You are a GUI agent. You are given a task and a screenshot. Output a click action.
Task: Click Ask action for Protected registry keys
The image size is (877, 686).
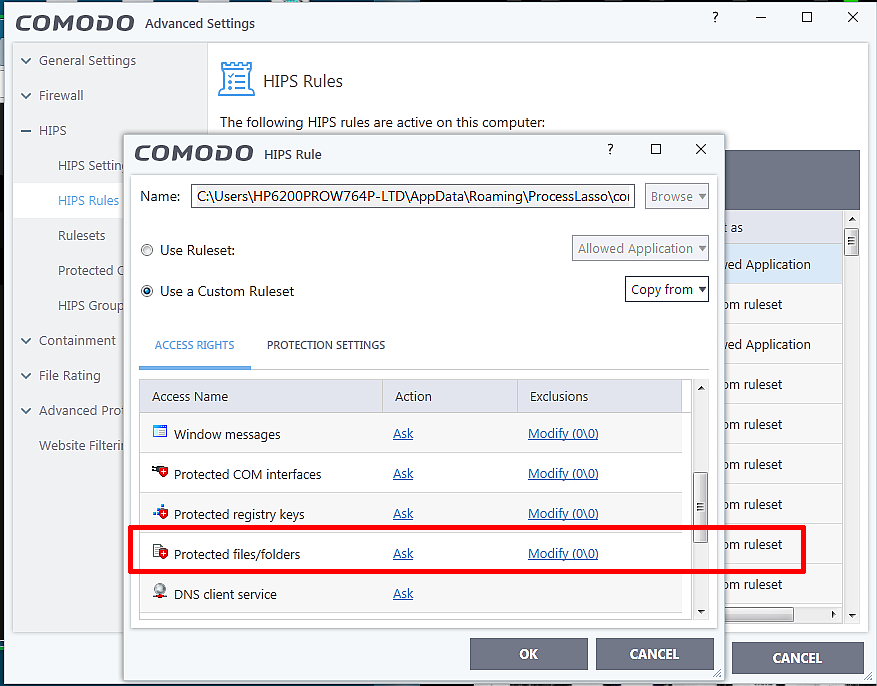(x=403, y=513)
